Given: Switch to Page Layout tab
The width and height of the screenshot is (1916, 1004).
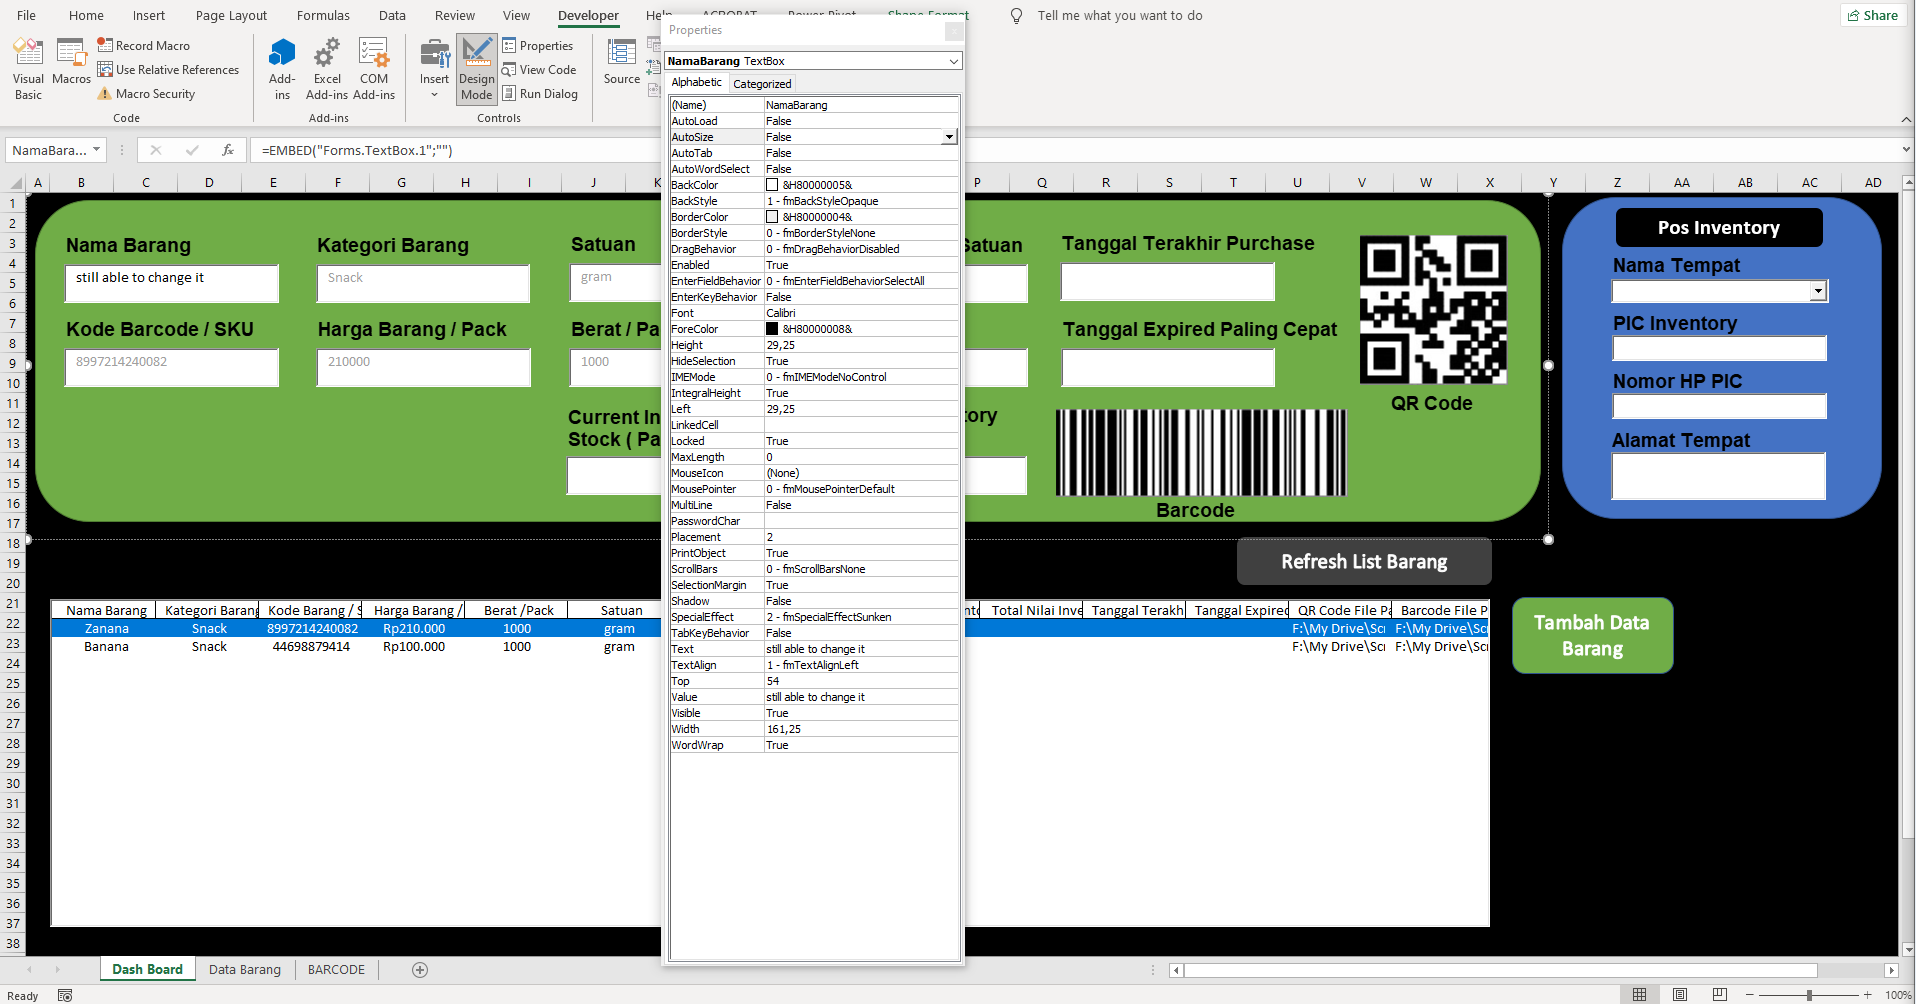Looking at the screenshot, I should pos(231,15).
